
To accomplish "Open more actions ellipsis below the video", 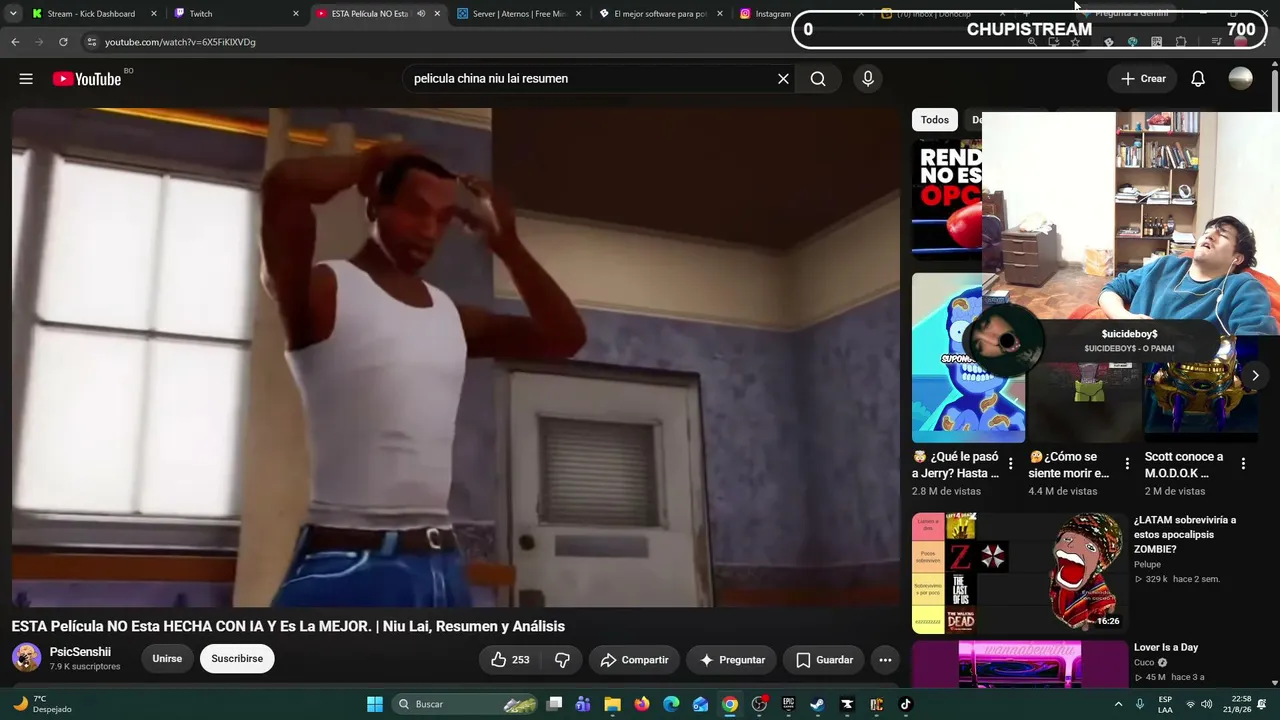I will 884,660.
